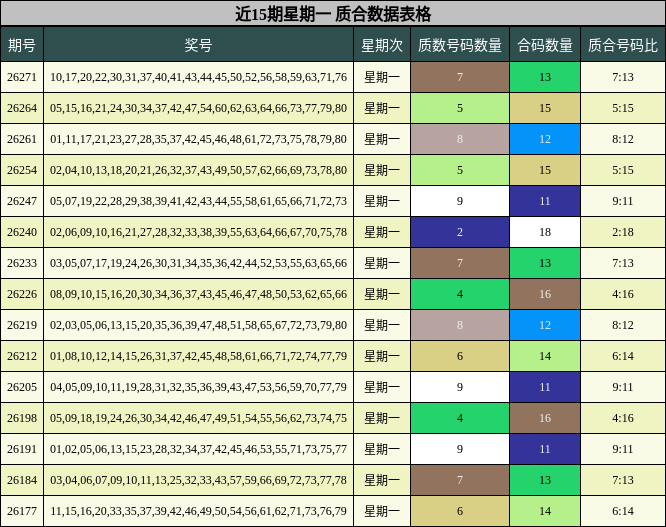This screenshot has height=527, width=666.
Task: Click the 奖号 column header
Action: coord(198,45)
